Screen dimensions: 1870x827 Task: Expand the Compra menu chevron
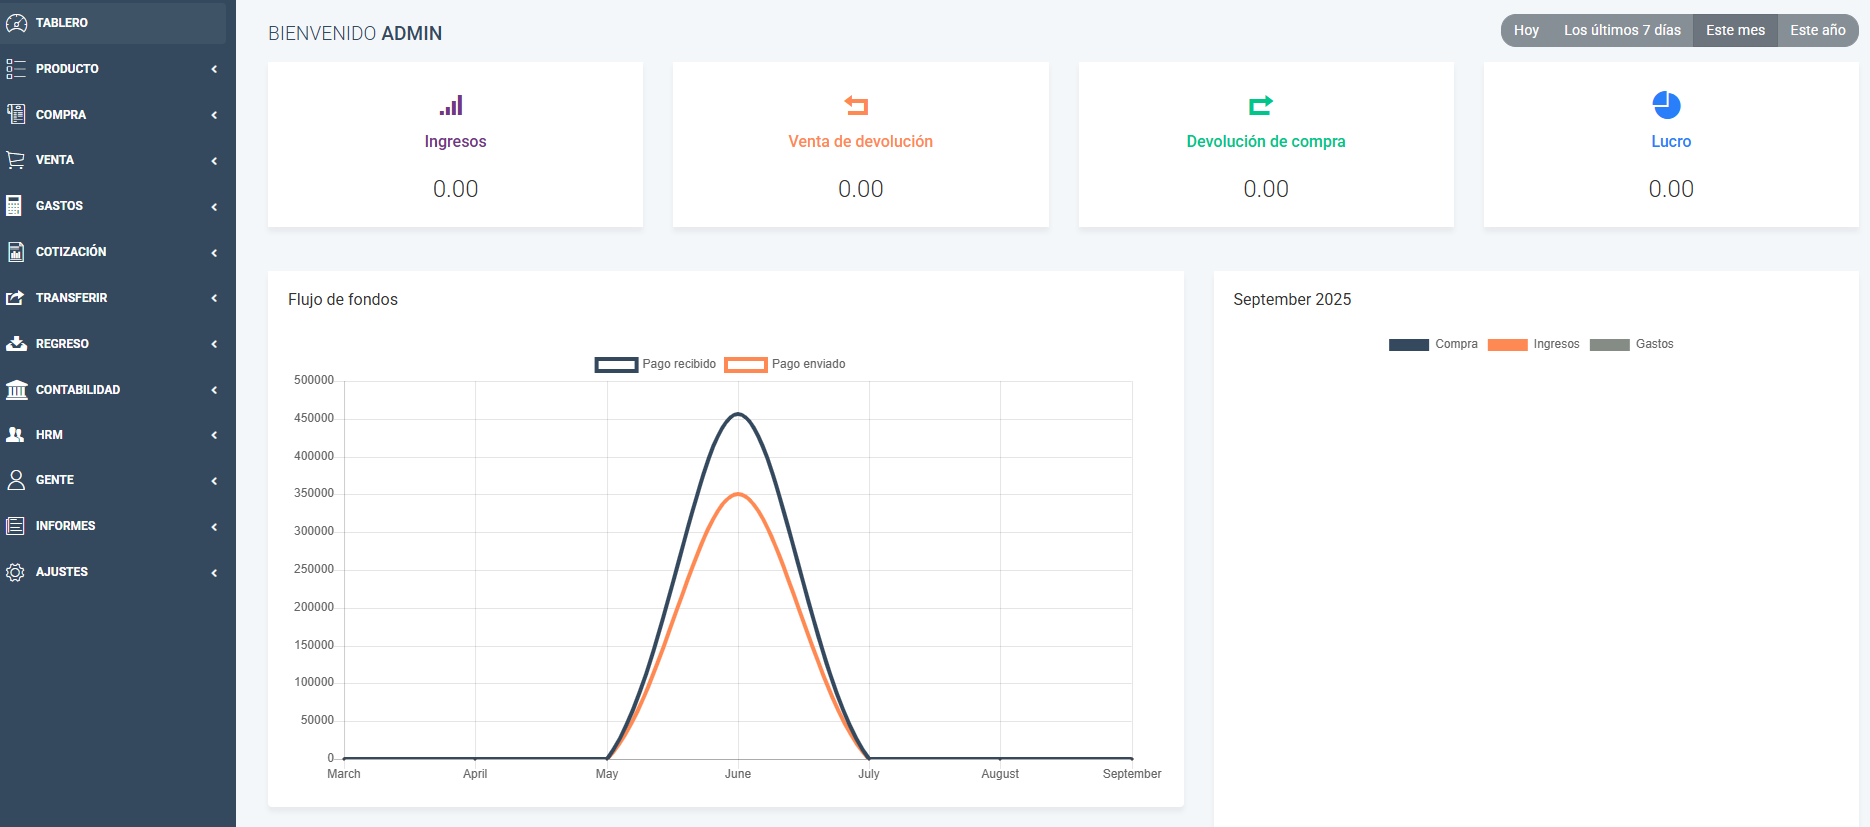(214, 115)
